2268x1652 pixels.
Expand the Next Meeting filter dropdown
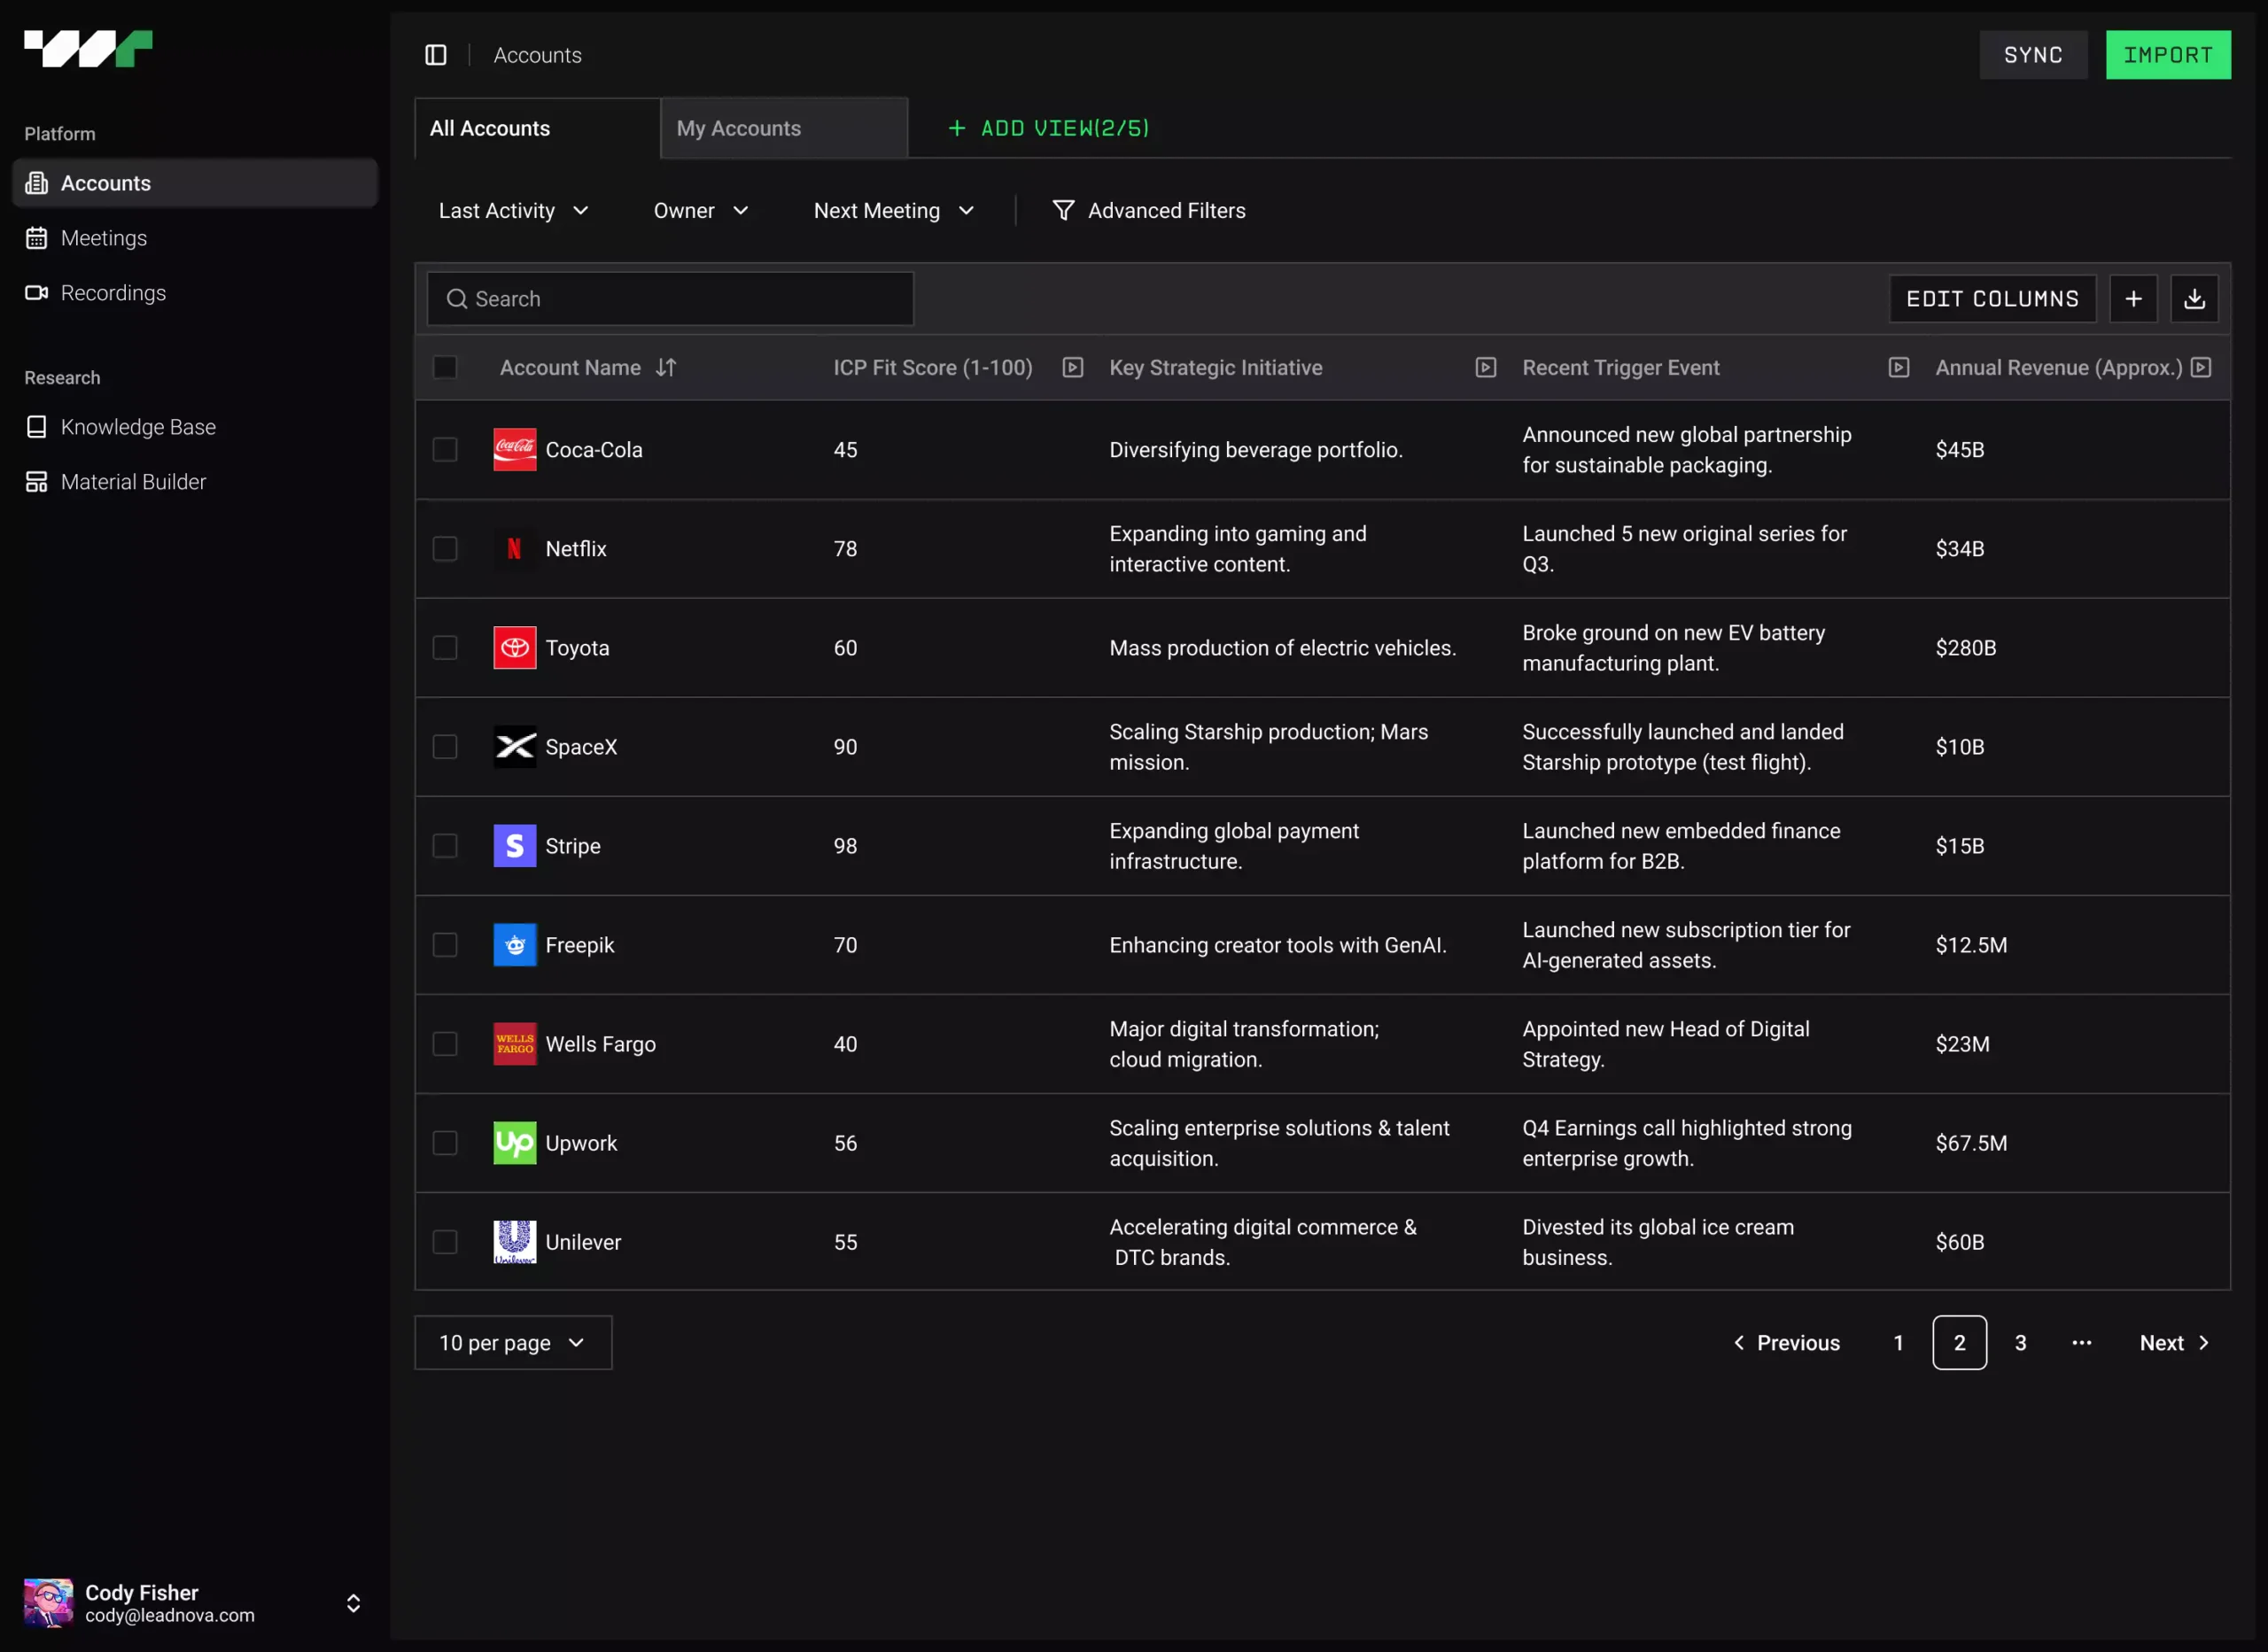[x=894, y=211]
